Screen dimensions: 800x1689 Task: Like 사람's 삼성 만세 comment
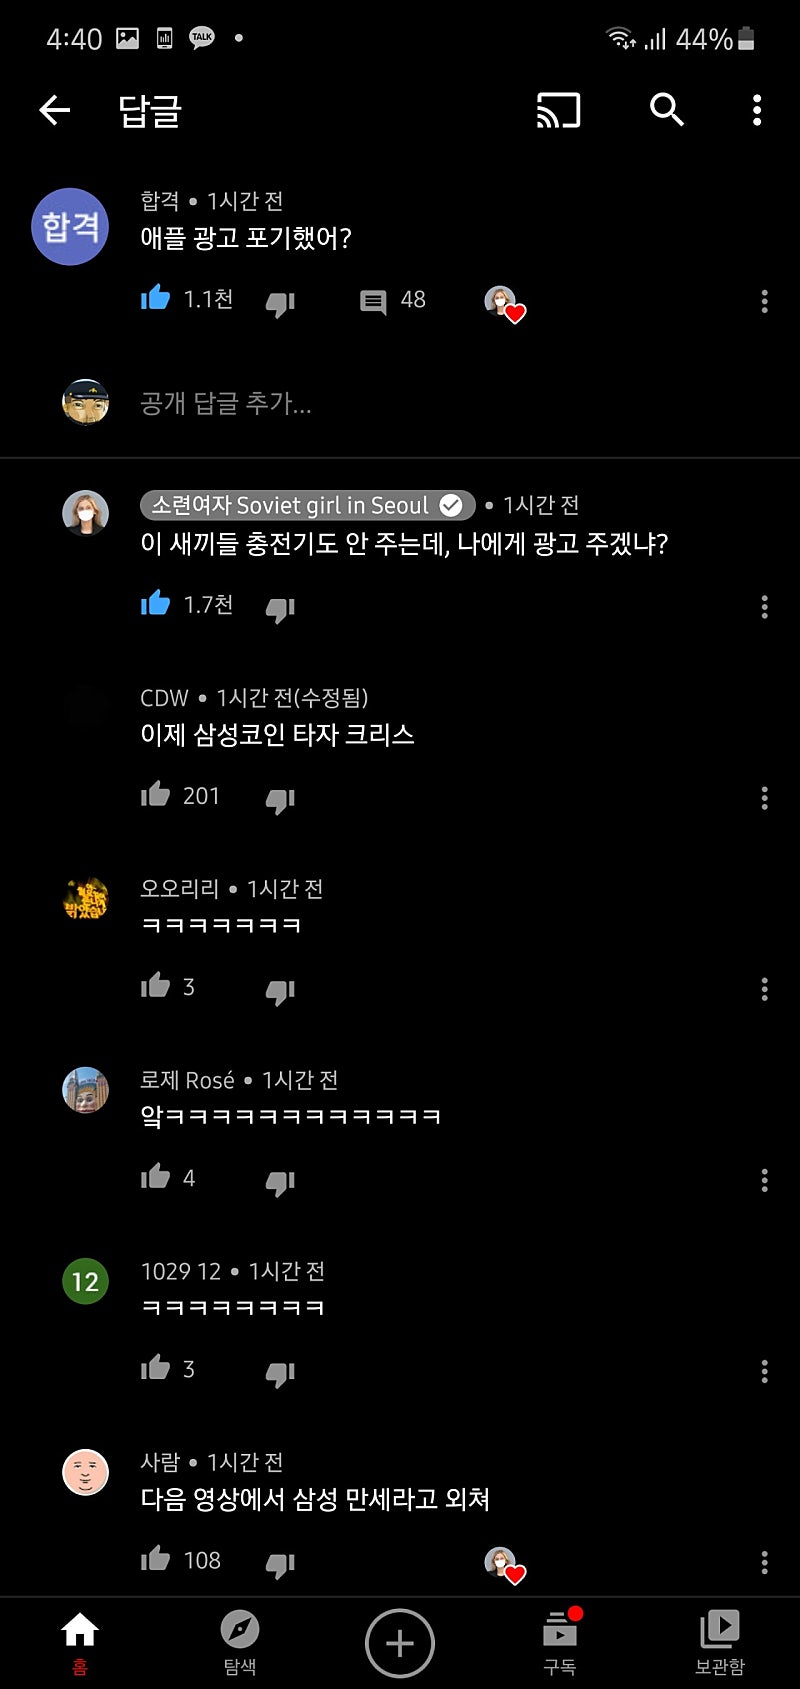pyautogui.click(x=156, y=1559)
